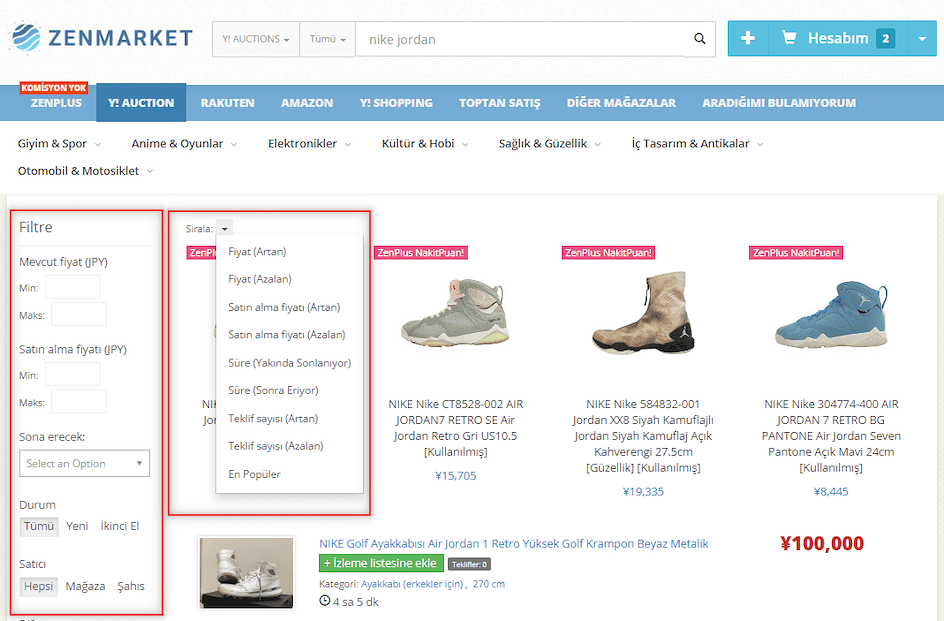
Task: Open the TOPTAN SATIŞ tab
Action: pyautogui.click(x=500, y=102)
